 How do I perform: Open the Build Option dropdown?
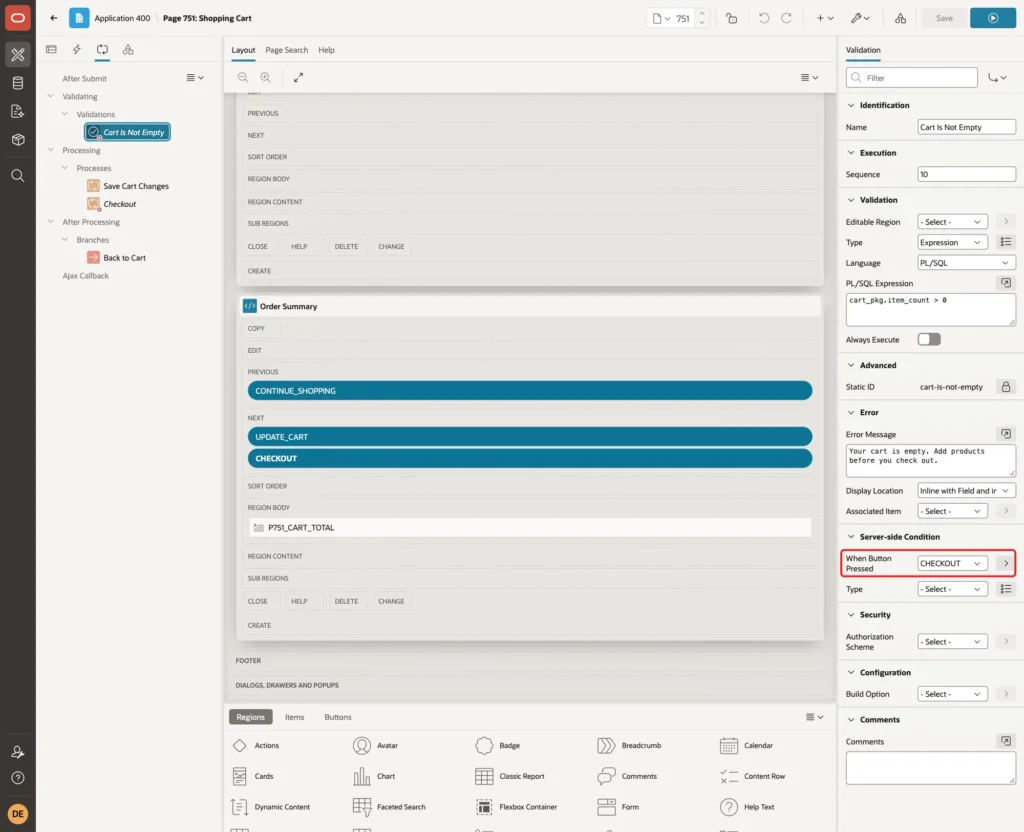pos(952,694)
